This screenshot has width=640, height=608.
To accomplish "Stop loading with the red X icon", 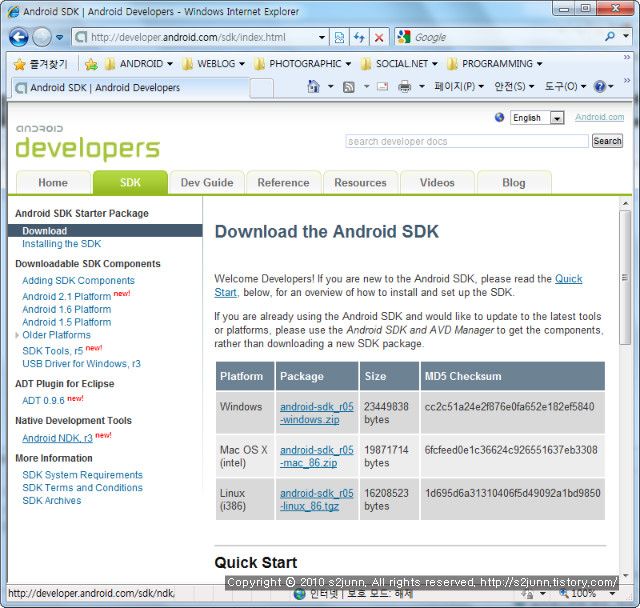I will point(379,38).
